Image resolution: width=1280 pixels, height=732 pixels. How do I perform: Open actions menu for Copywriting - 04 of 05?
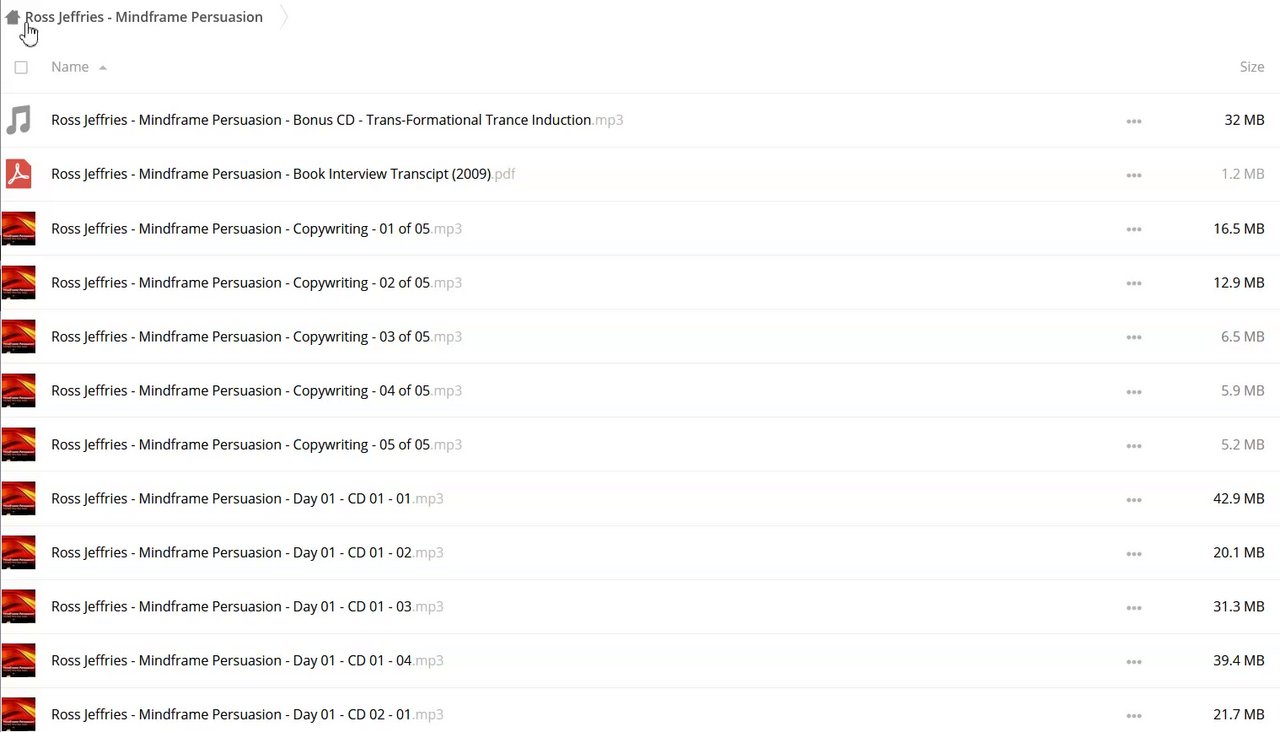point(1134,391)
